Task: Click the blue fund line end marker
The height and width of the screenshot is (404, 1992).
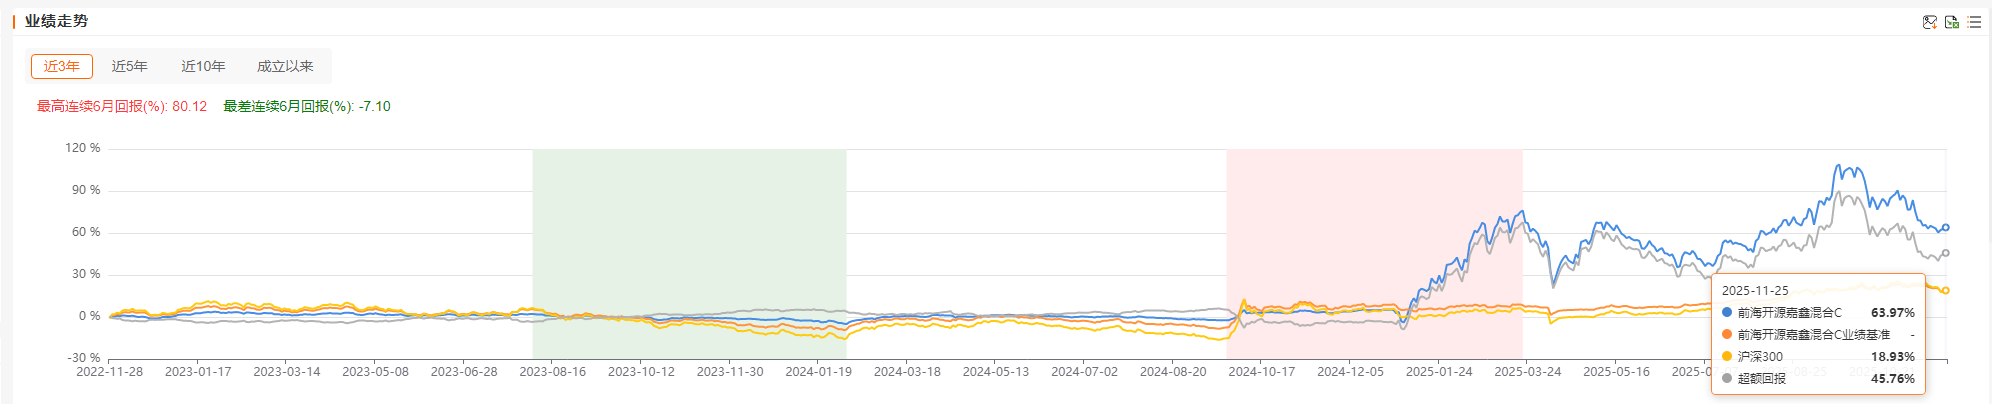Action: point(1946,228)
